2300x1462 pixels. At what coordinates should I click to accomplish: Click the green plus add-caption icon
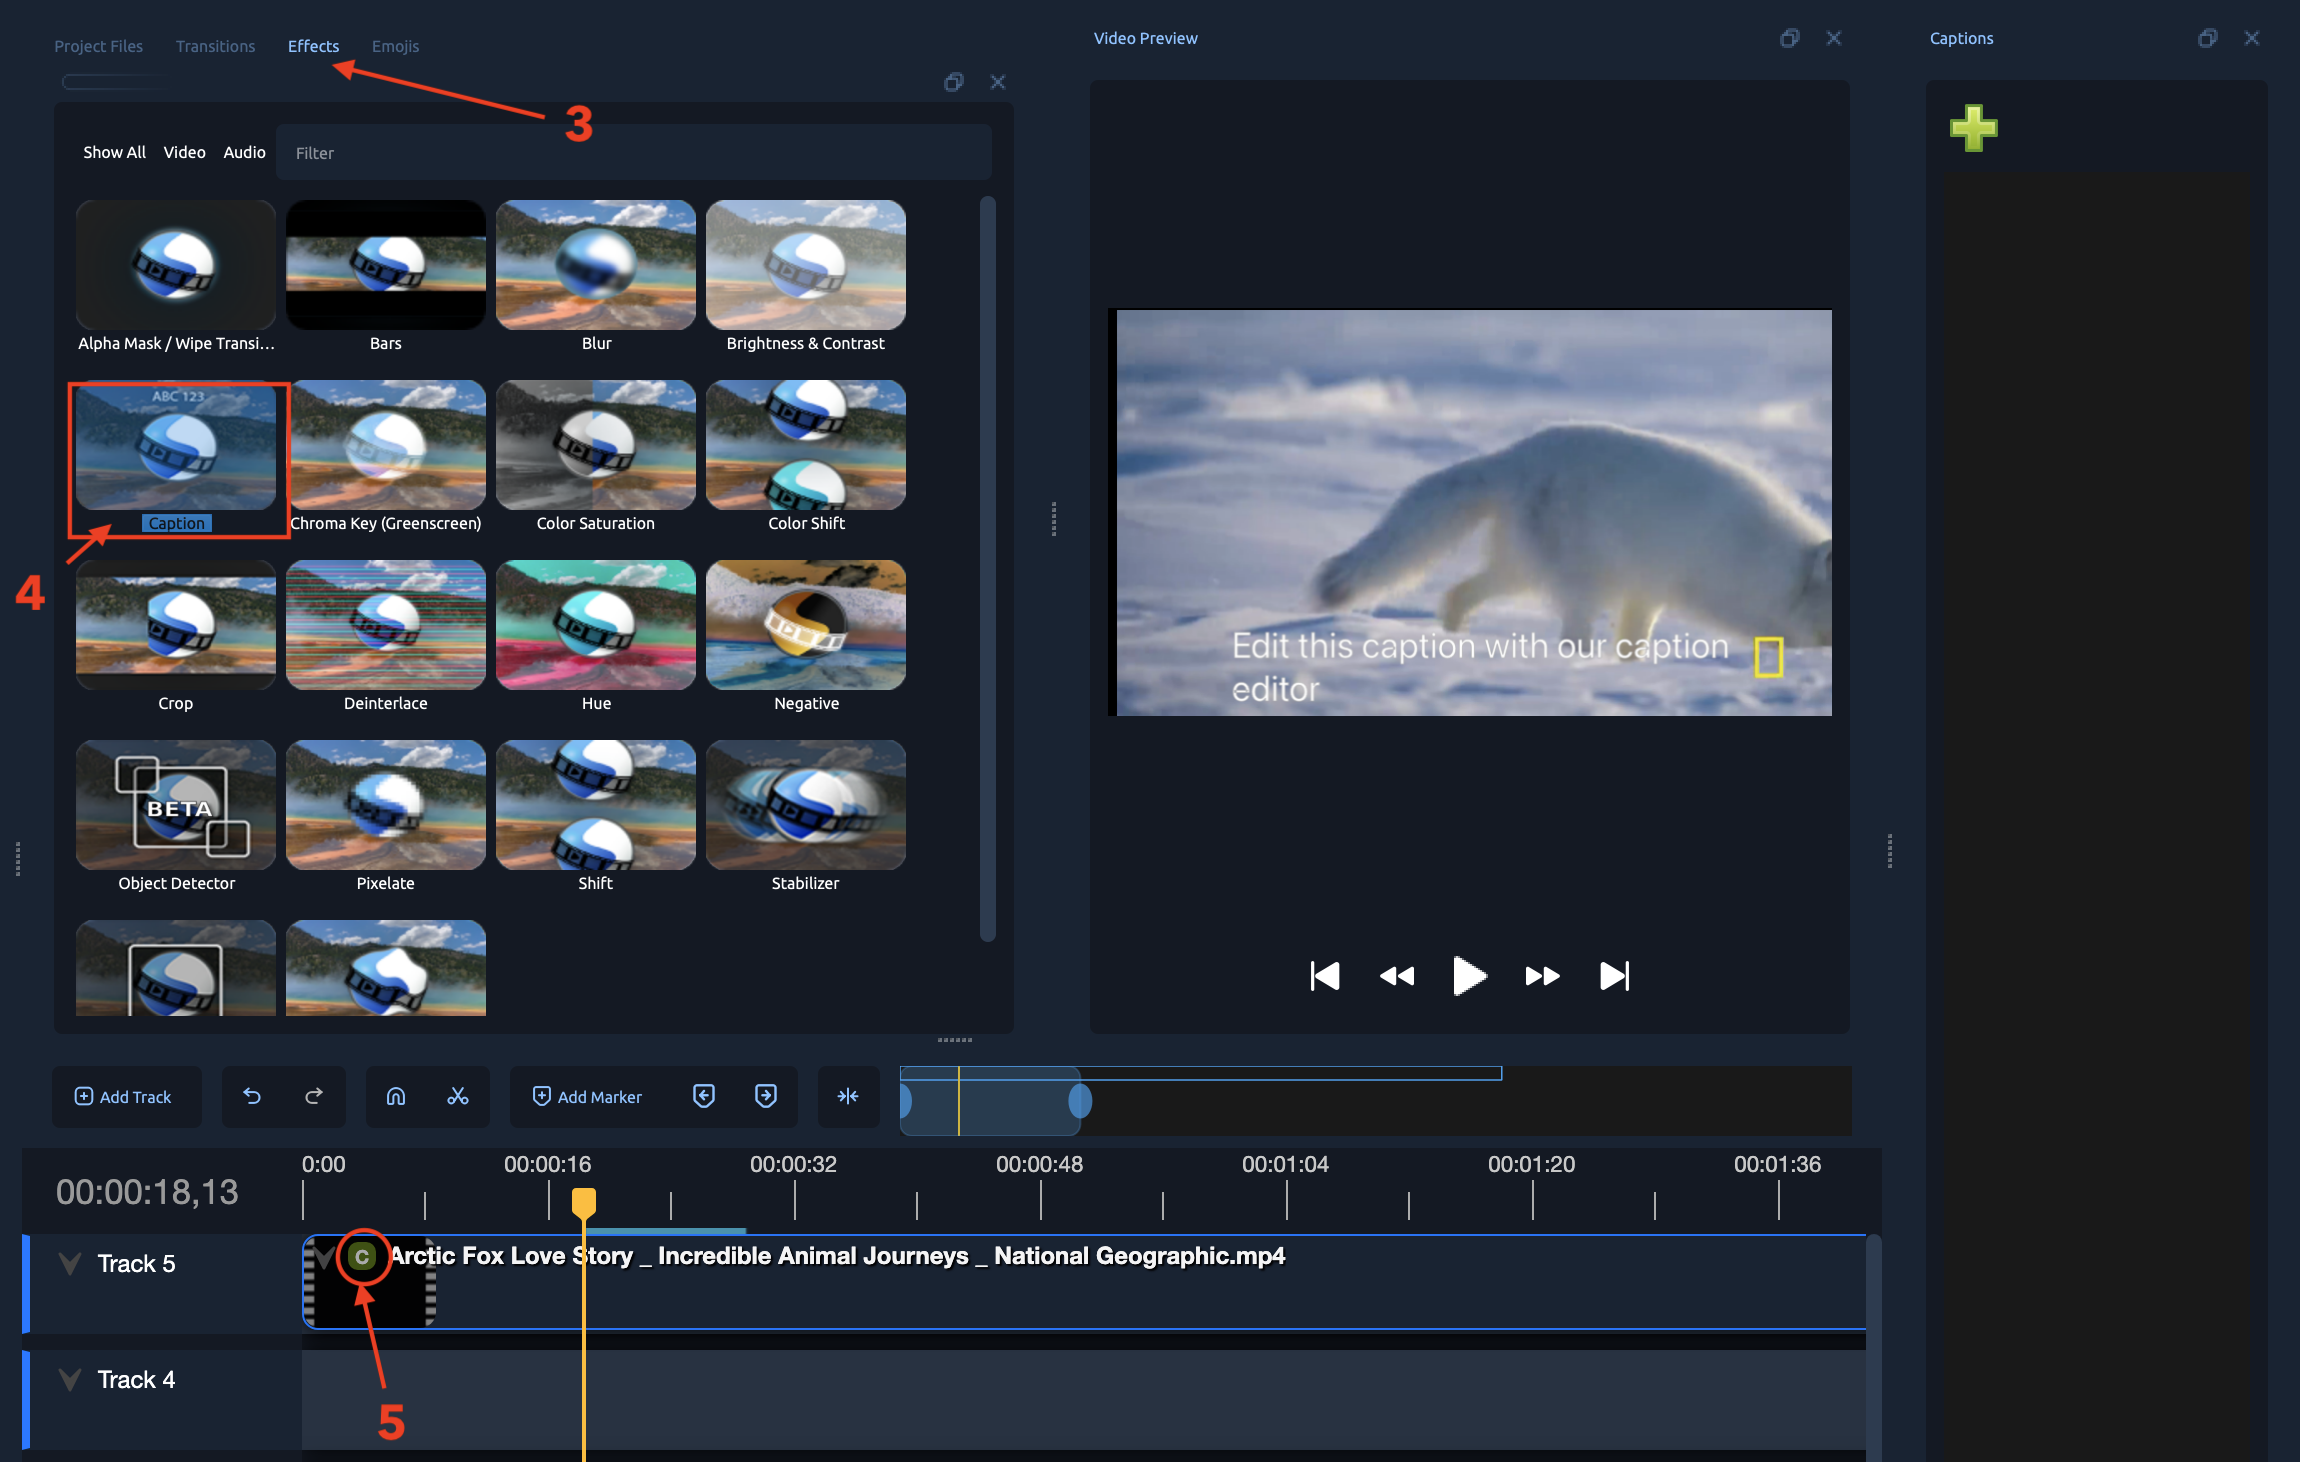1973,128
